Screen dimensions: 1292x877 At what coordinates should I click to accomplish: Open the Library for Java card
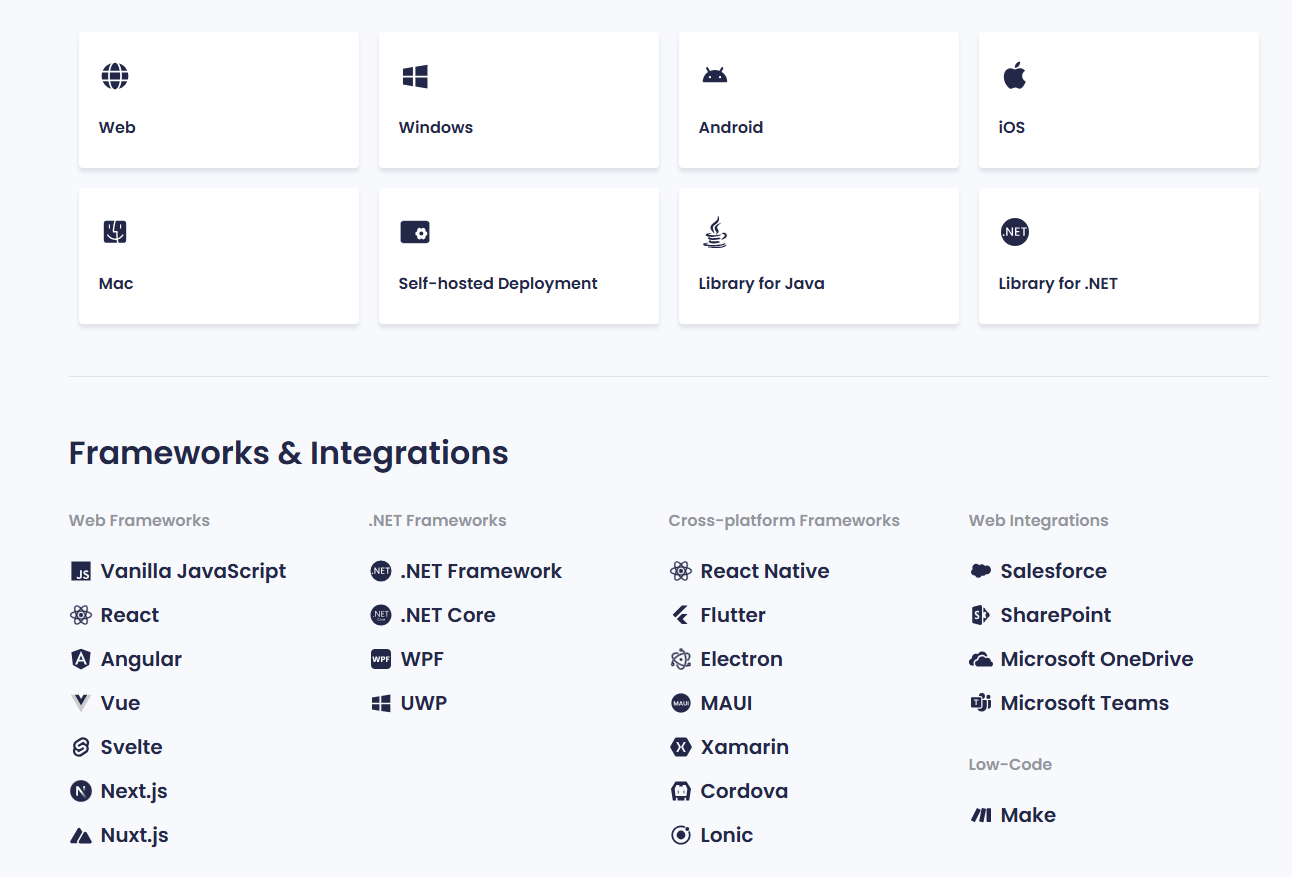[x=819, y=256]
